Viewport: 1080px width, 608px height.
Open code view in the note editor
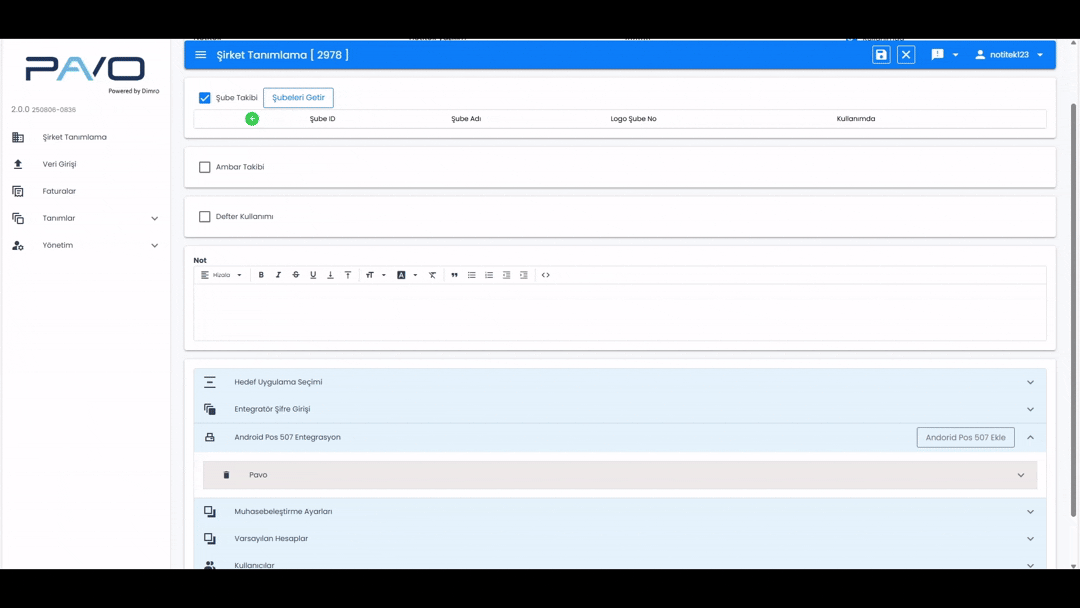click(546, 275)
